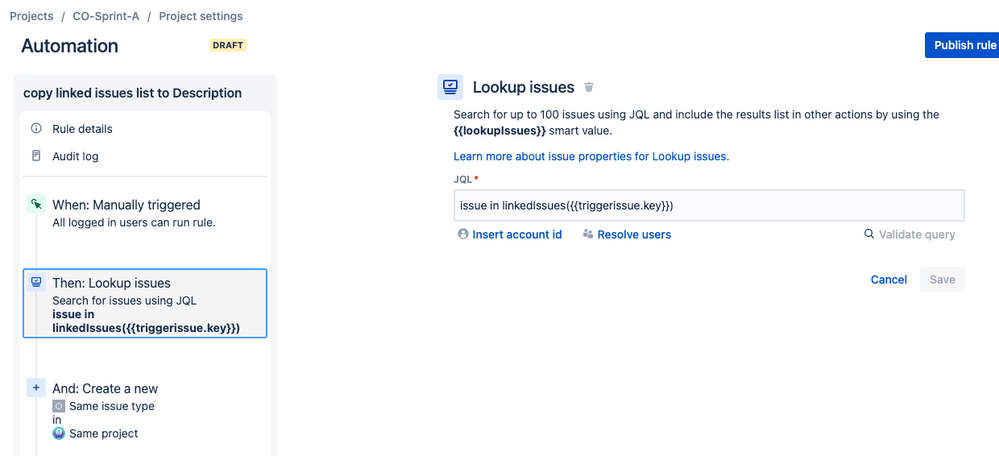Click the Lookup issues monitor icon in header

(450, 87)
